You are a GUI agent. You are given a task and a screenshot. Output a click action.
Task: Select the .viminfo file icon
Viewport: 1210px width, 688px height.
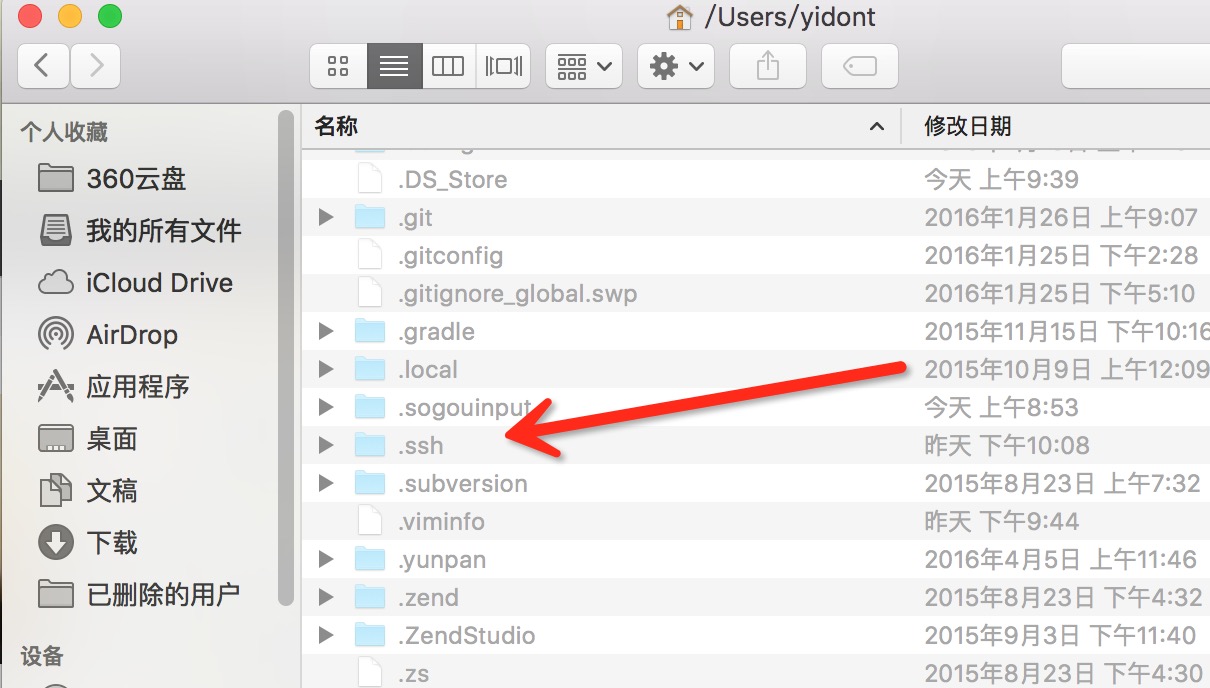370,521
